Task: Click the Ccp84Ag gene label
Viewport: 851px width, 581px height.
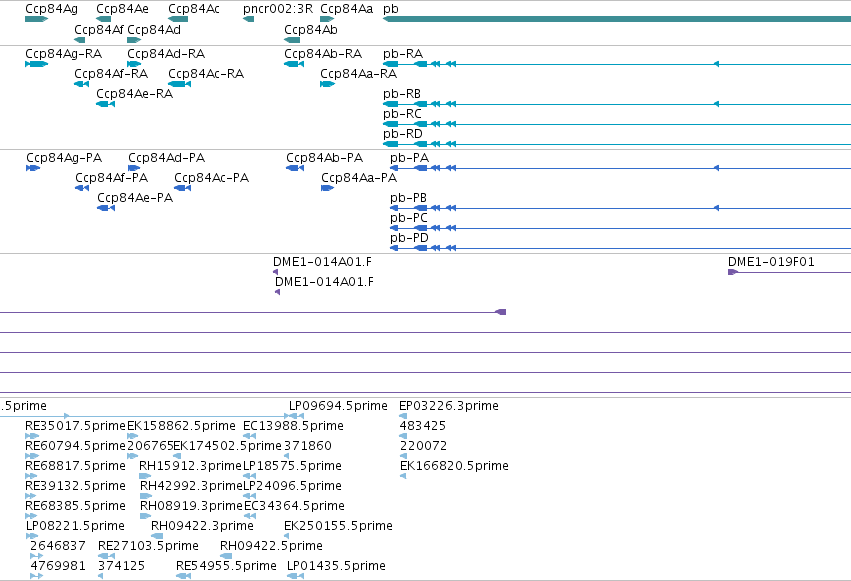Action: click(x=52, y=9)
